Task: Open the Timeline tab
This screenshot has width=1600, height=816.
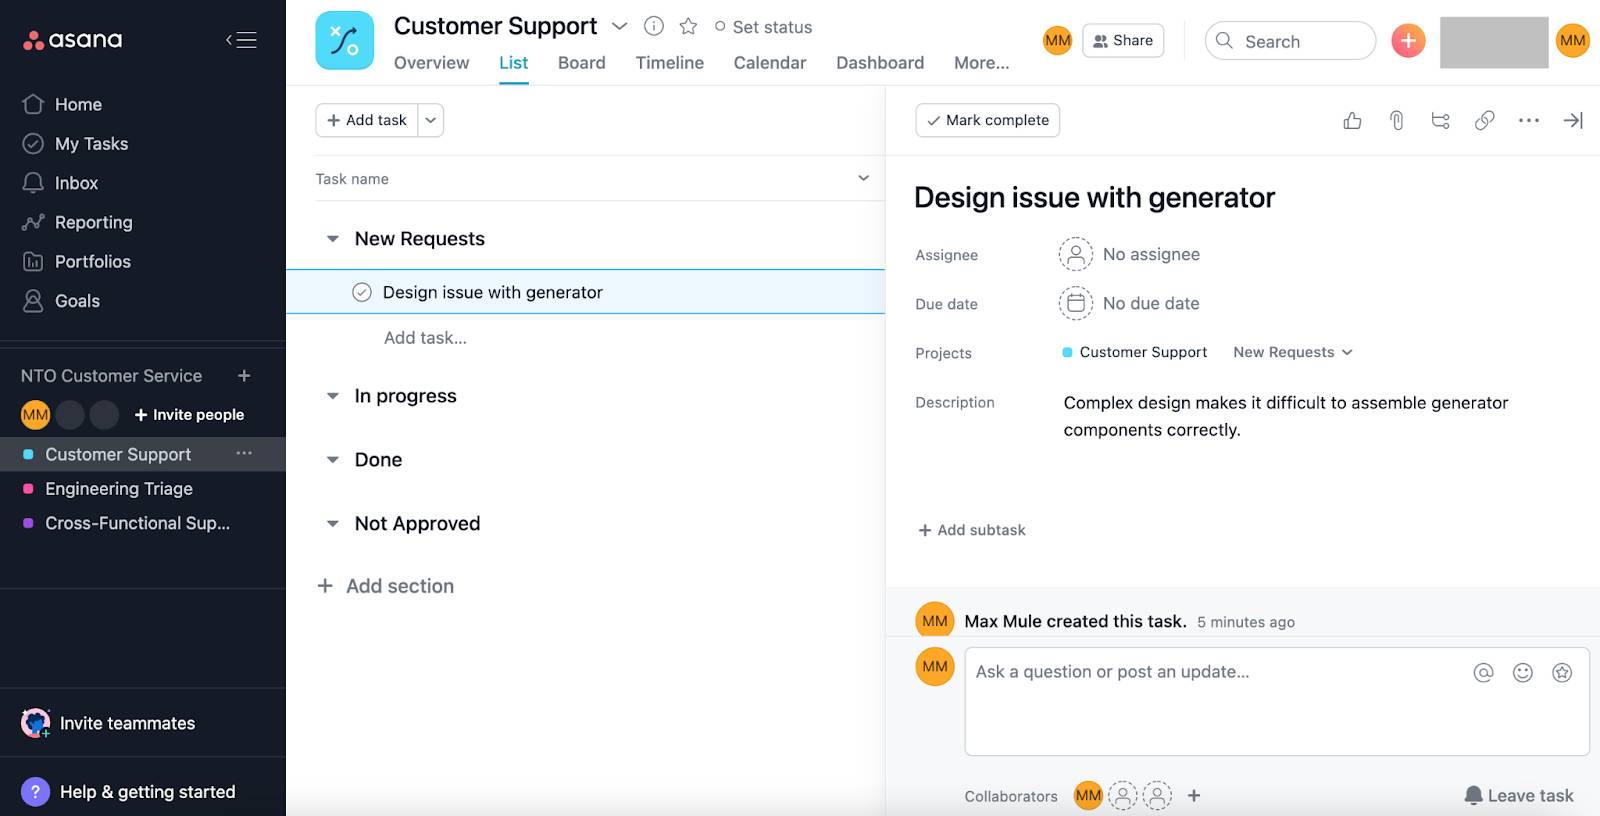Action: [x=669, y=63]
